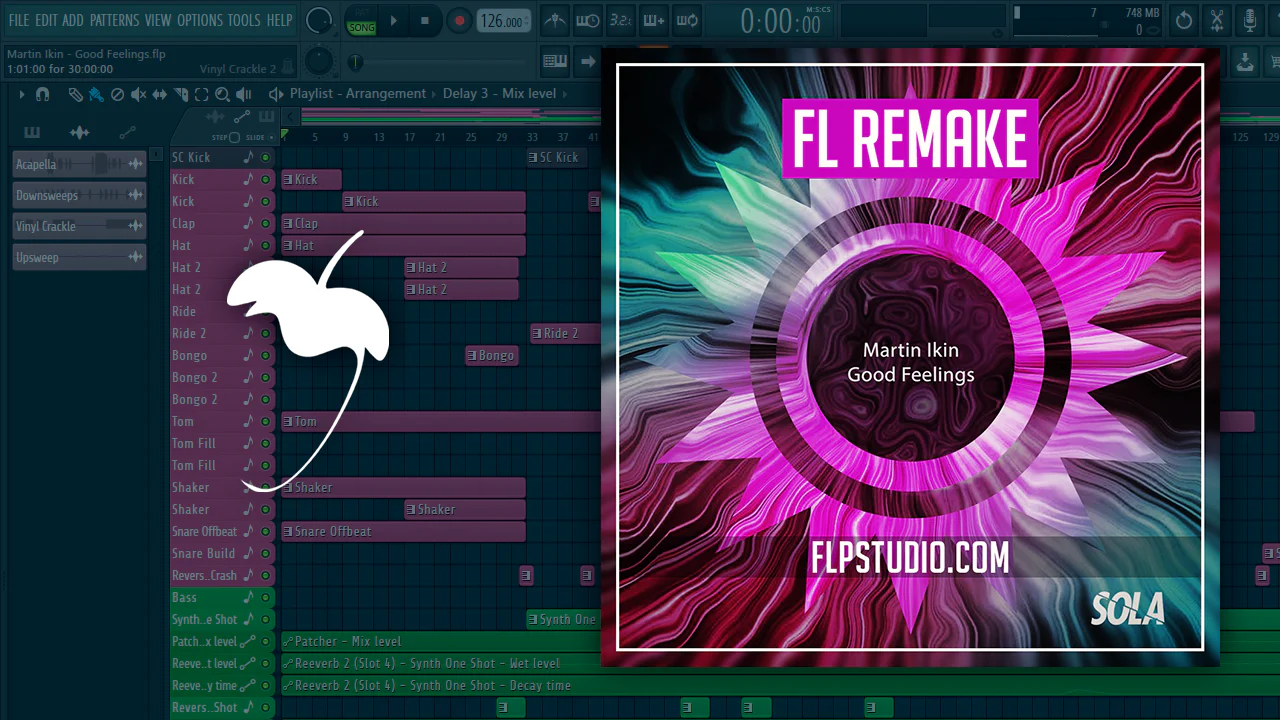This screenshot has height=720, width=1280.
Task: Click the song time display
Action: point(781,21)
